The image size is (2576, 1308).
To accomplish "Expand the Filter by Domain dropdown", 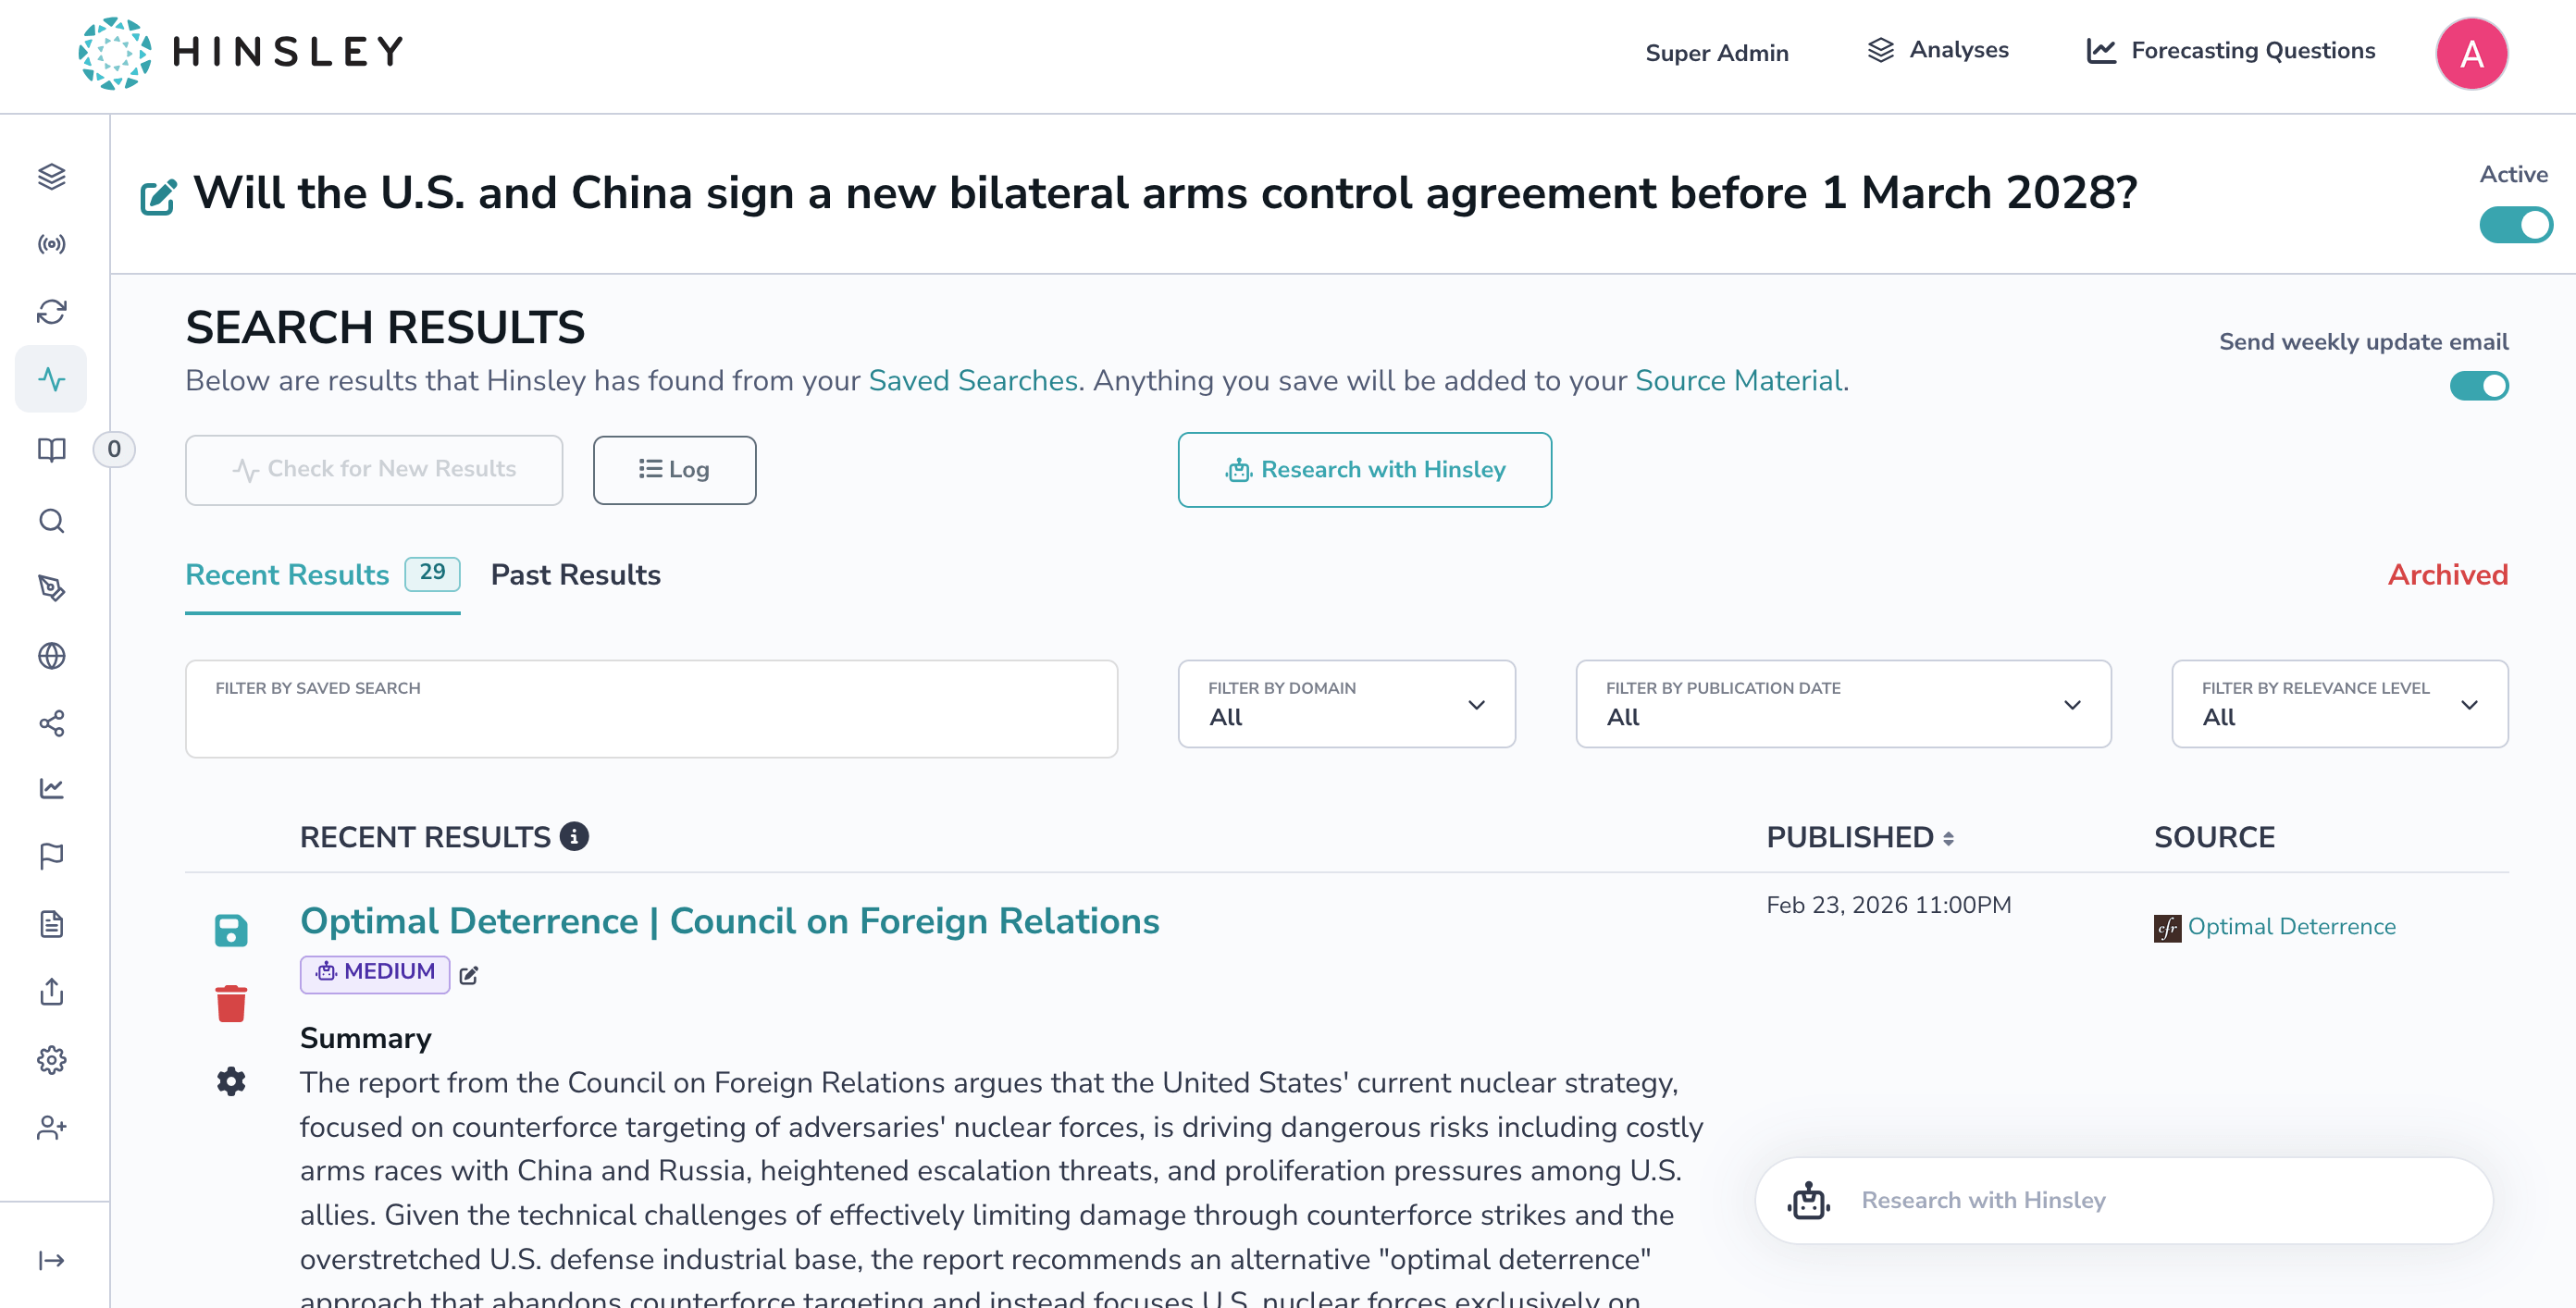I will point(1346,704).
